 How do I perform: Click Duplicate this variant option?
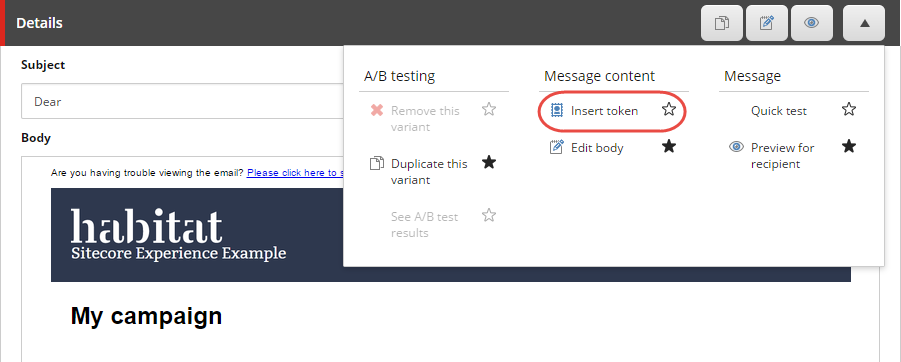click(429, 172)
